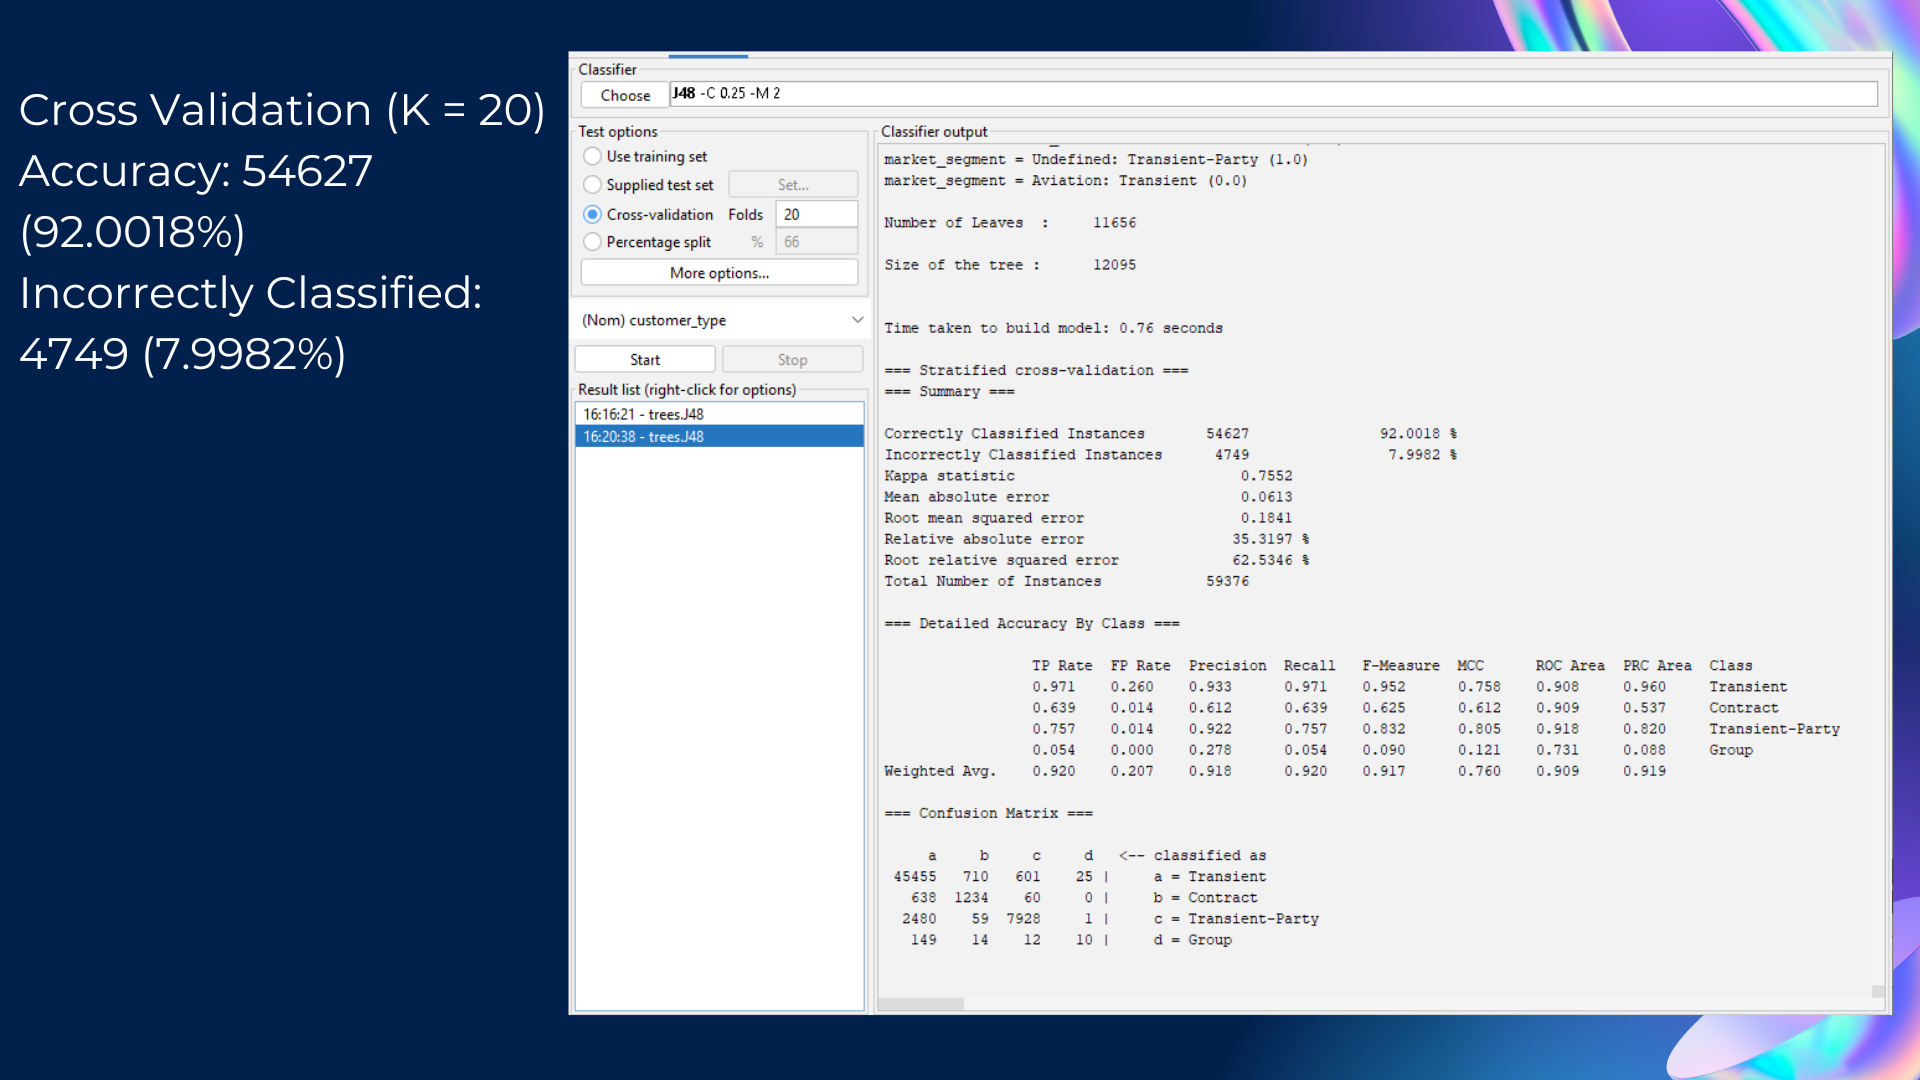Viewport: 1920px width, 1080px height.
Task: Click the horizontal scrollbar under classifier output
Action: pyautogui.click(x=920, y=1004)
